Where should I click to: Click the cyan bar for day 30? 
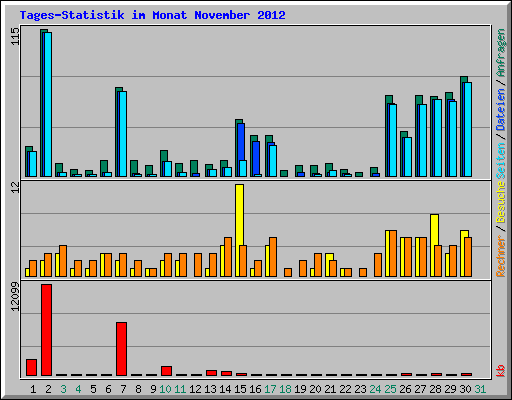(x=468, y=130)
